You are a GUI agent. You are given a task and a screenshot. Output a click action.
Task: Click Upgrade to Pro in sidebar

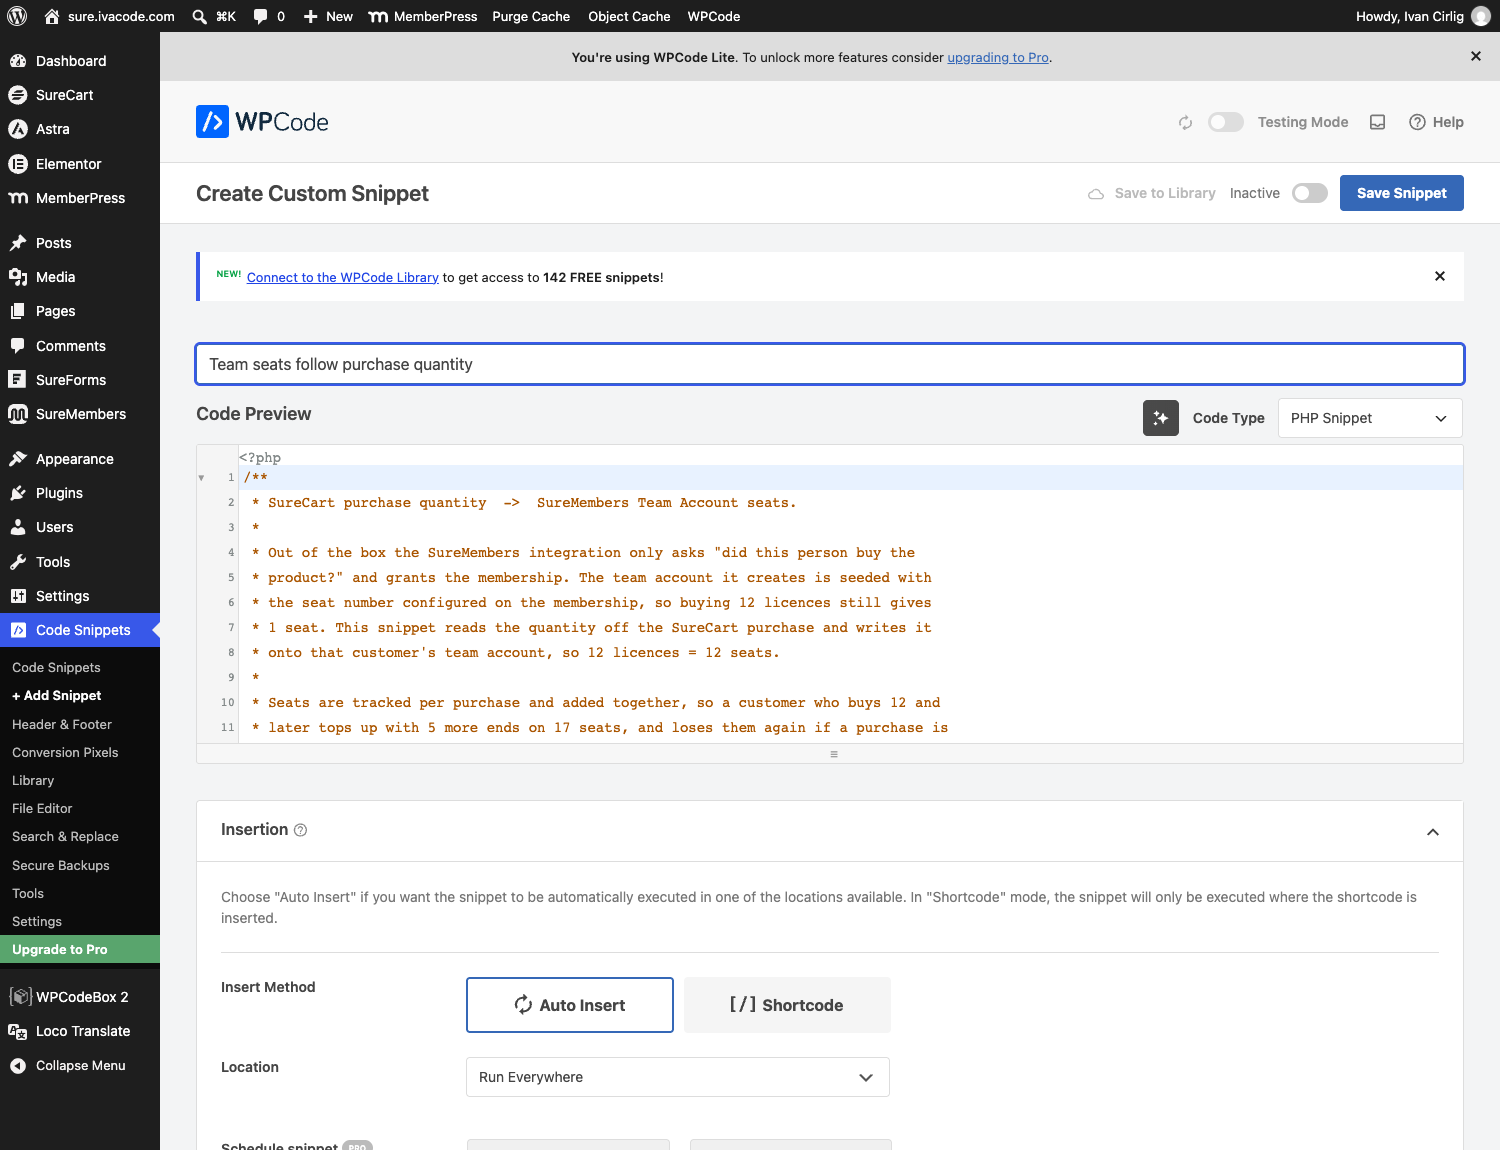tap(80, 949)
